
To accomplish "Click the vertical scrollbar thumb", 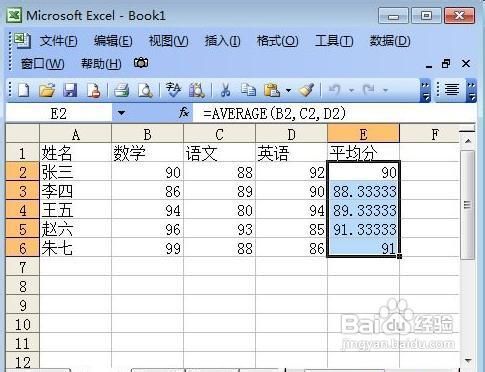I will [x=468, y=205].
